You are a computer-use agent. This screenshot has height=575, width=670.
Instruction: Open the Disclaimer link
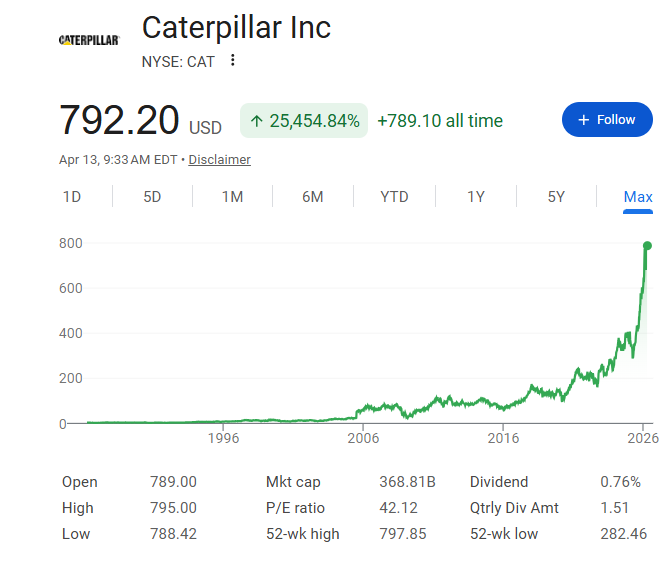[x=220, y=160]
